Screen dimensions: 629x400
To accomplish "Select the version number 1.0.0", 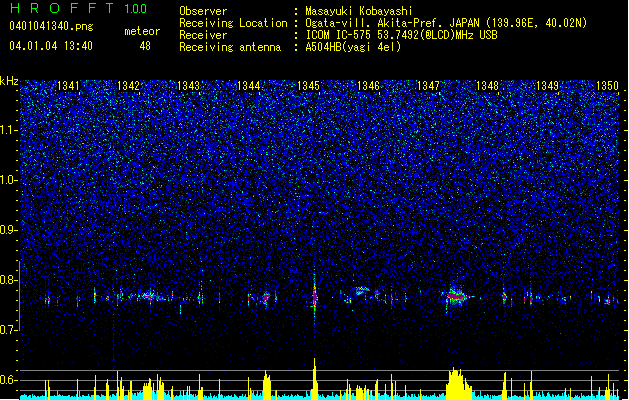I will coord(136,9).
